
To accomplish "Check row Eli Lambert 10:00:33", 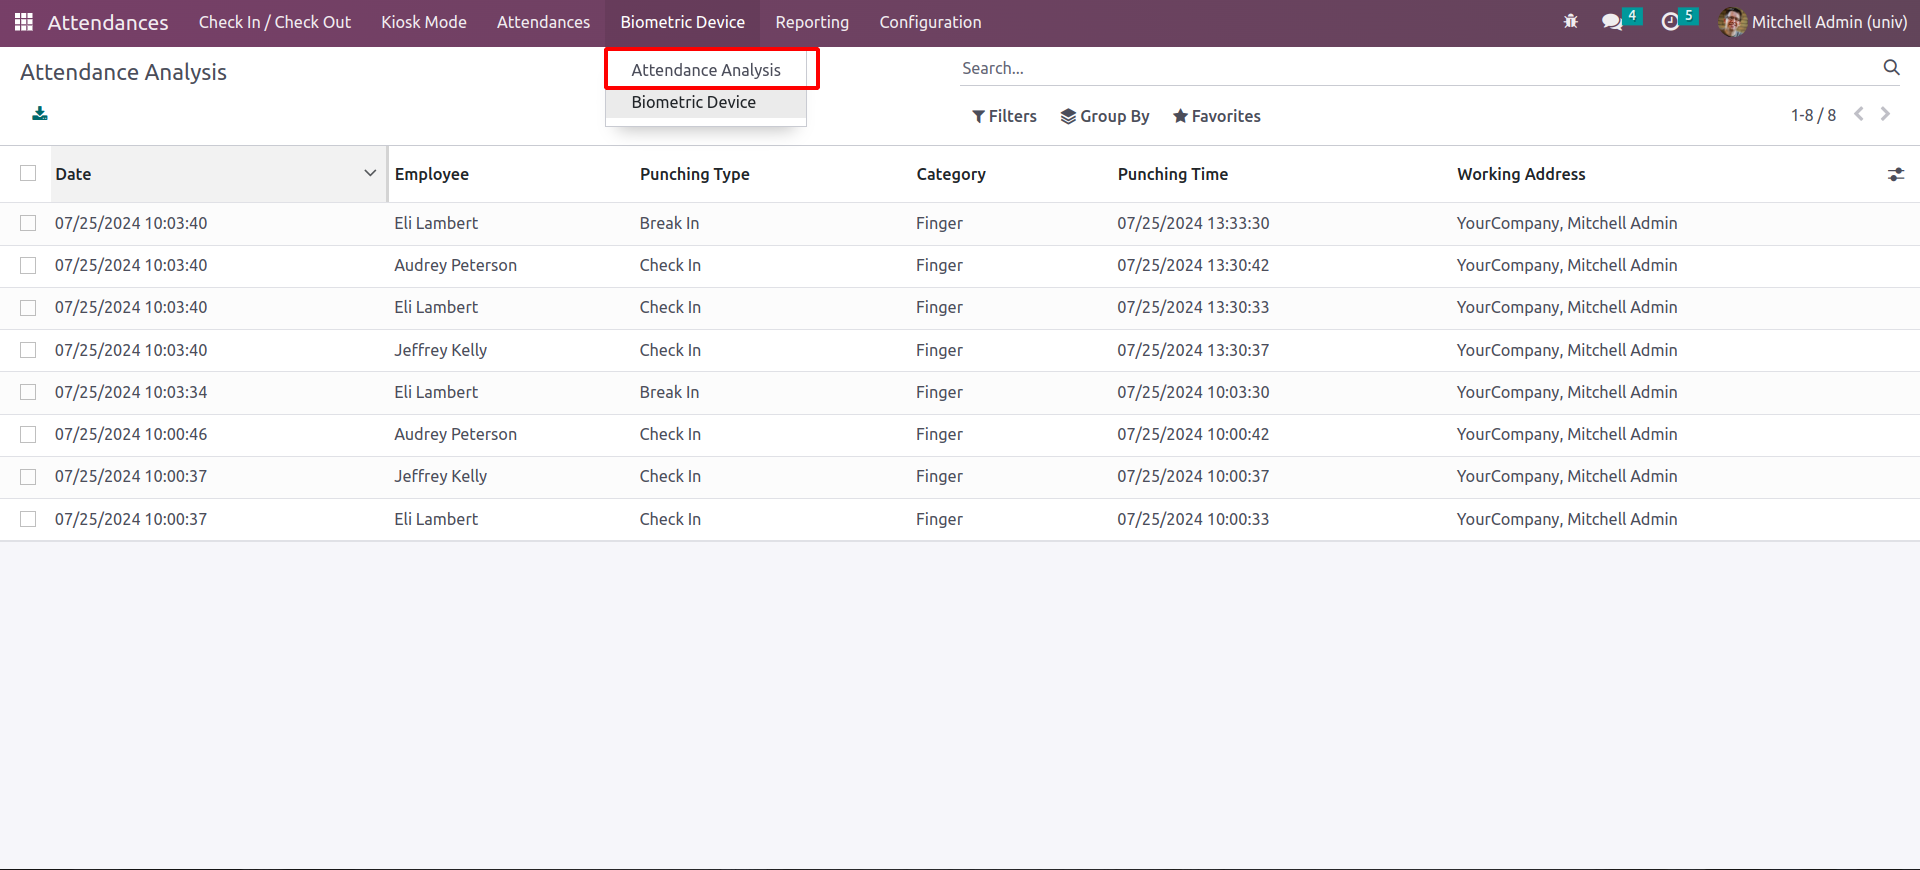I will pyautogui.click(x=28, y=519).
